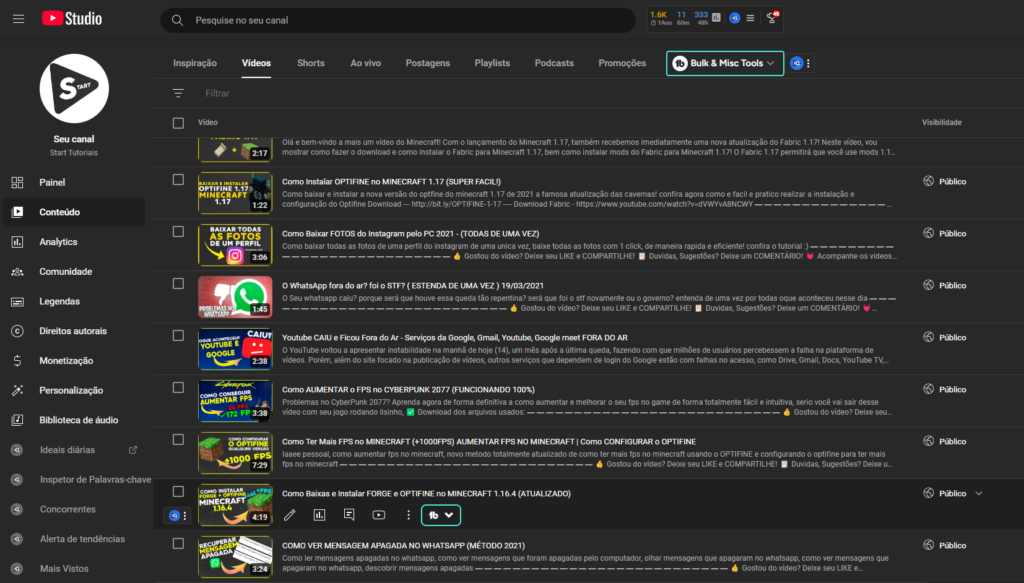Click the Start channel avatar
The height and width of the screenshot is (583, 1024).
(74, 89)
